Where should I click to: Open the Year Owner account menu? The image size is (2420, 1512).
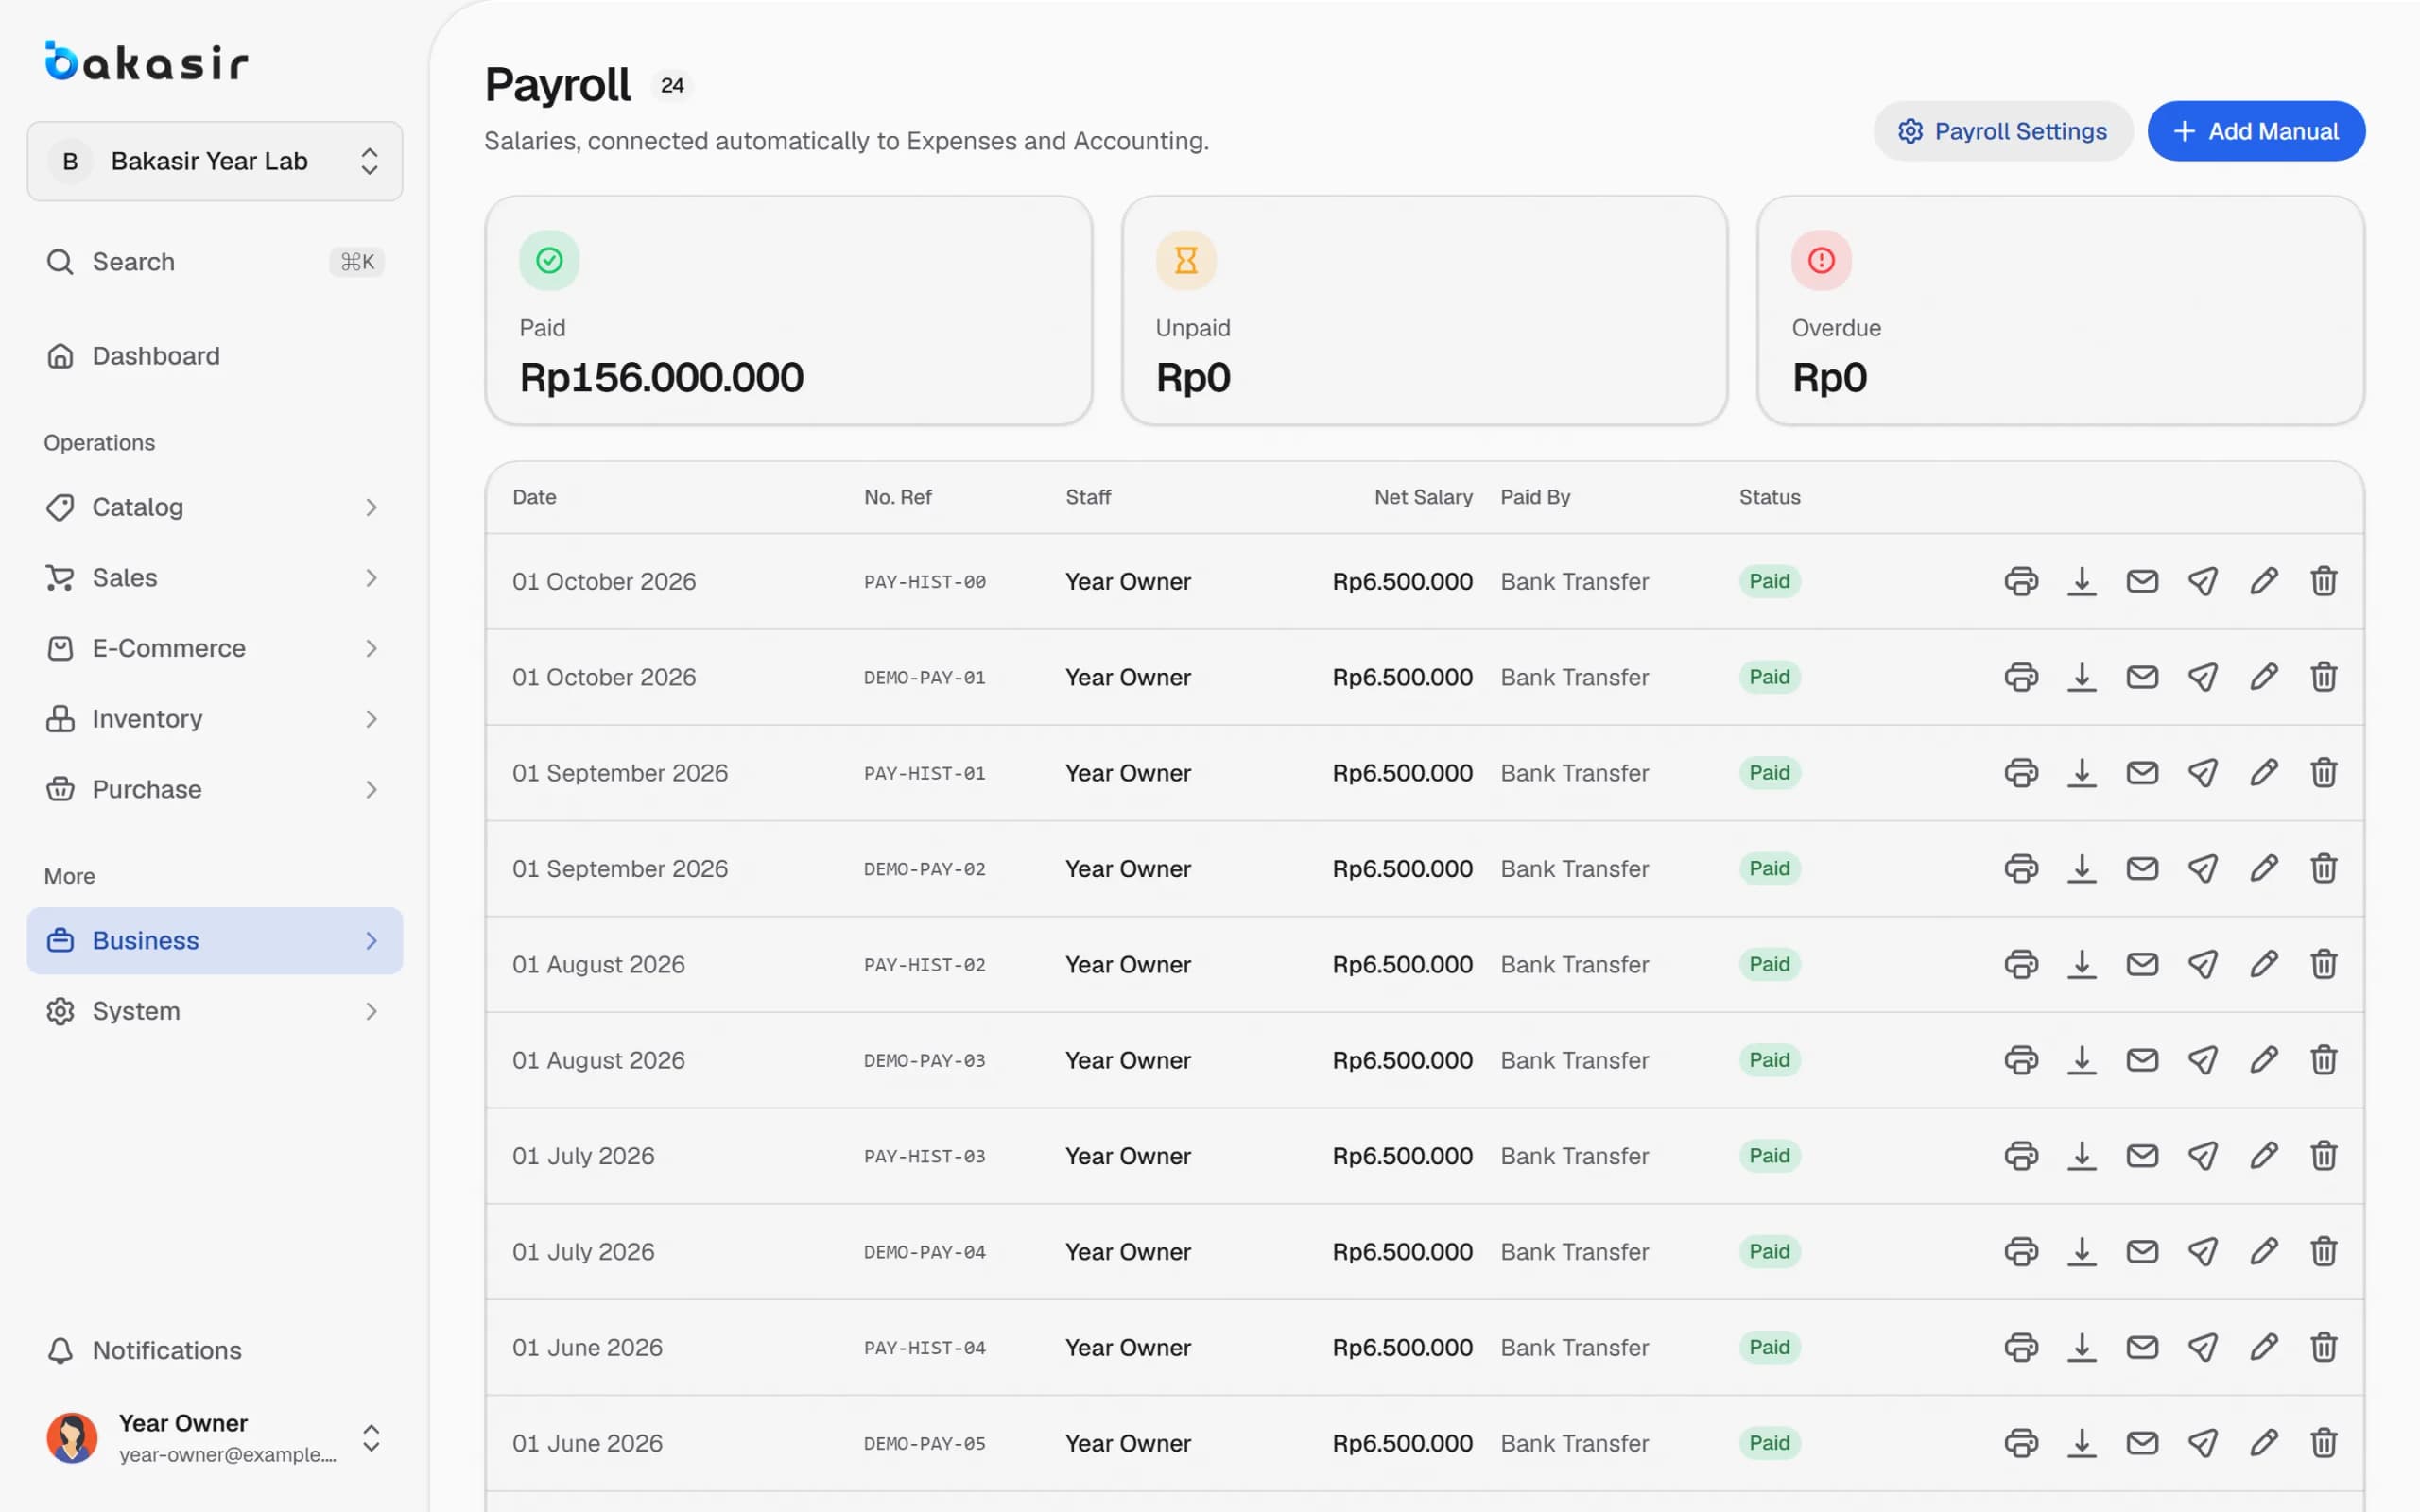[x=215, y=1438]
